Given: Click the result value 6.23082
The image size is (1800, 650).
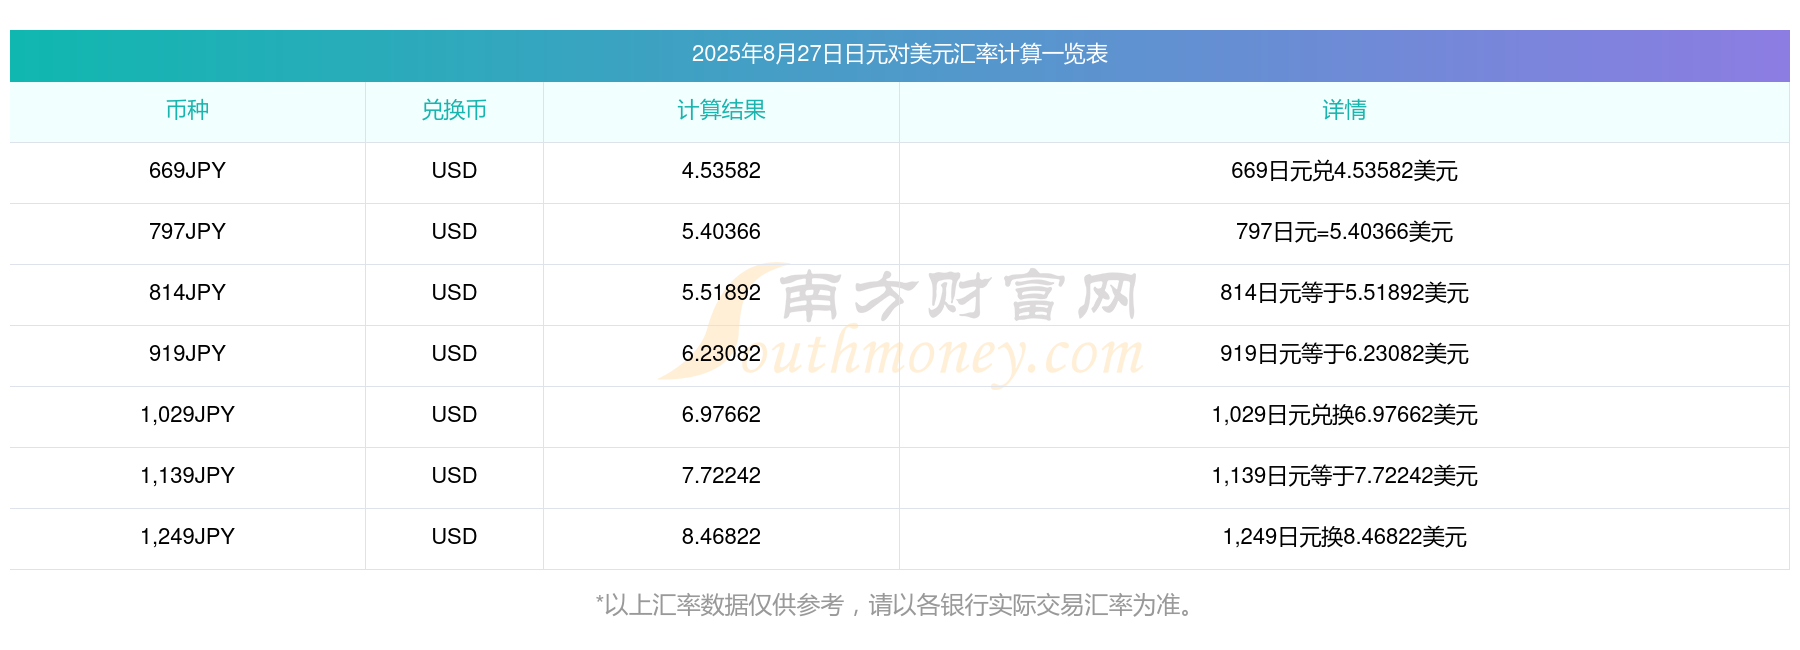Looking at the screenshot, I should [721, 354].
